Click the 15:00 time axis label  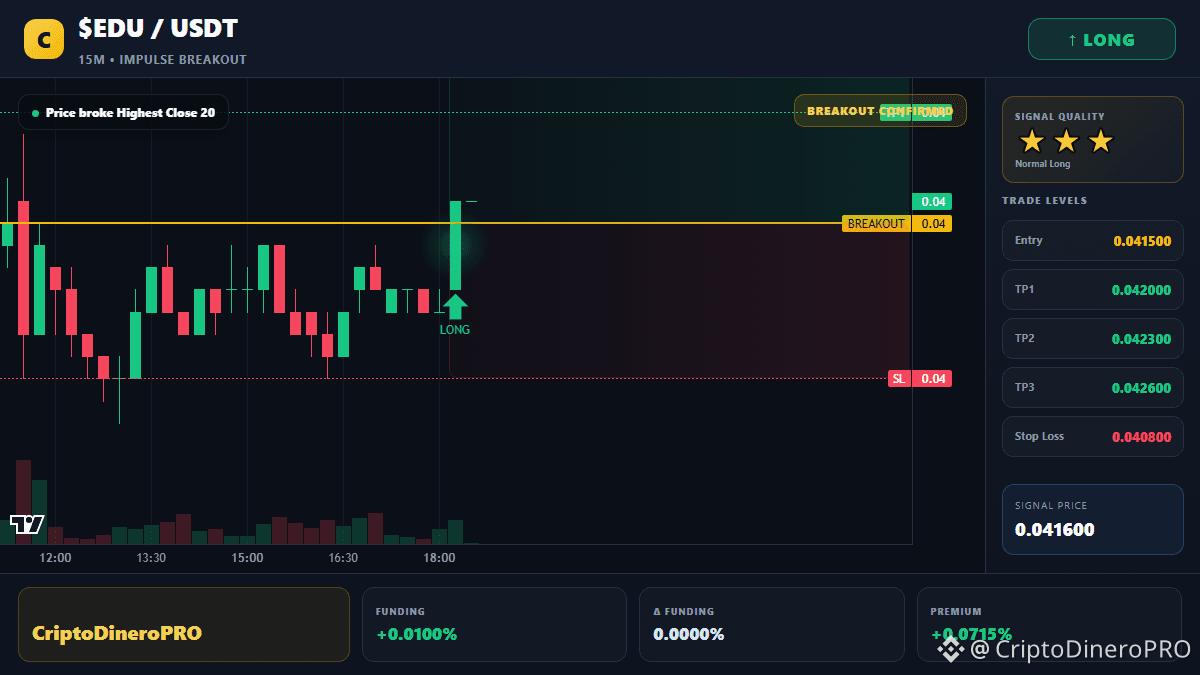pos(247,558)
